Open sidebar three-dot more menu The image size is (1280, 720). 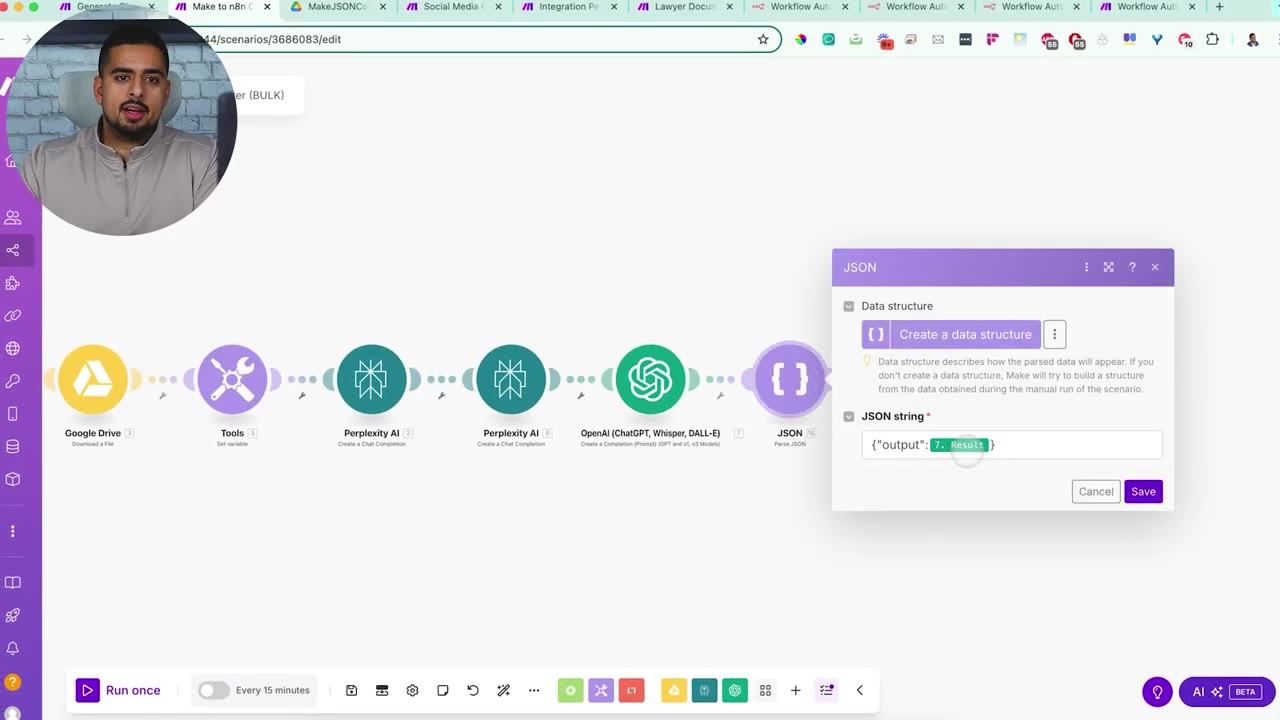point(13,531)
